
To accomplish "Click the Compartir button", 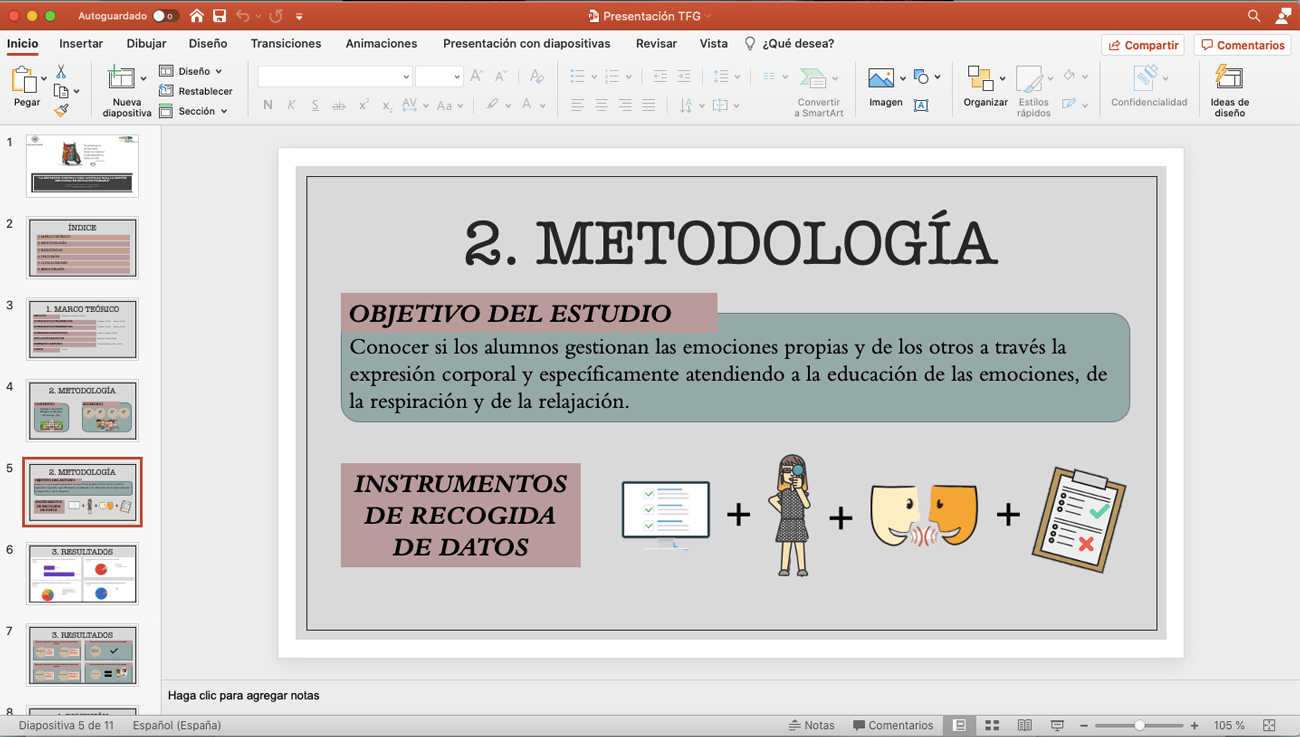I will click(x=1143, y=44).
